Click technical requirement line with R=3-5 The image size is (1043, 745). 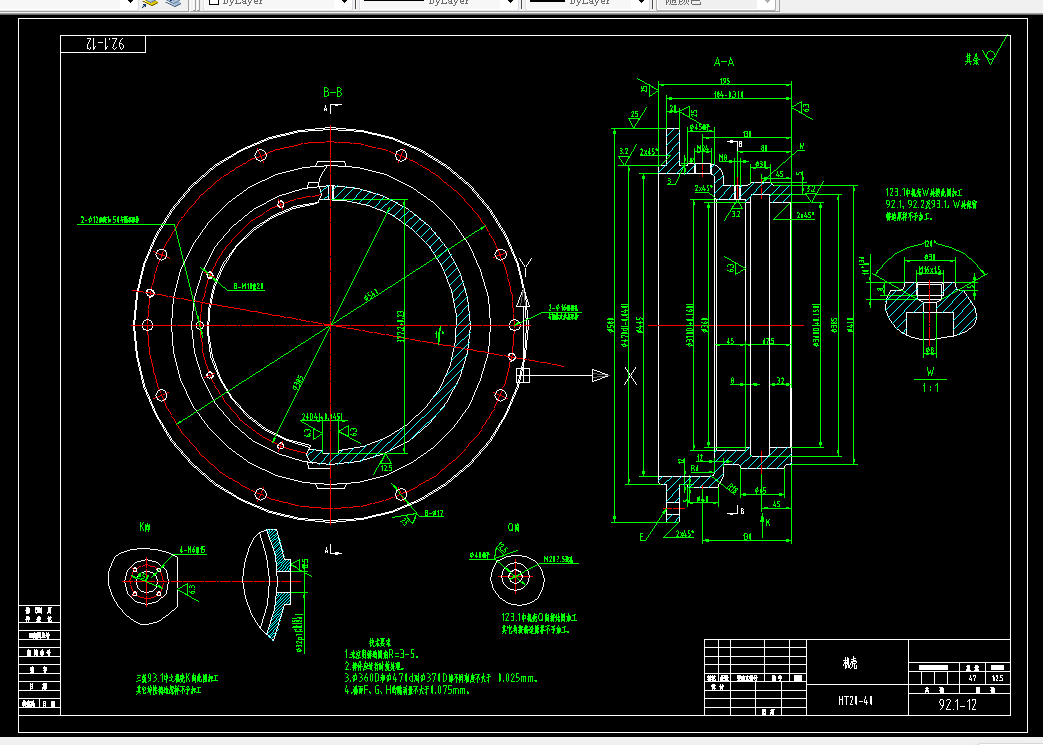tap(382, 655)
